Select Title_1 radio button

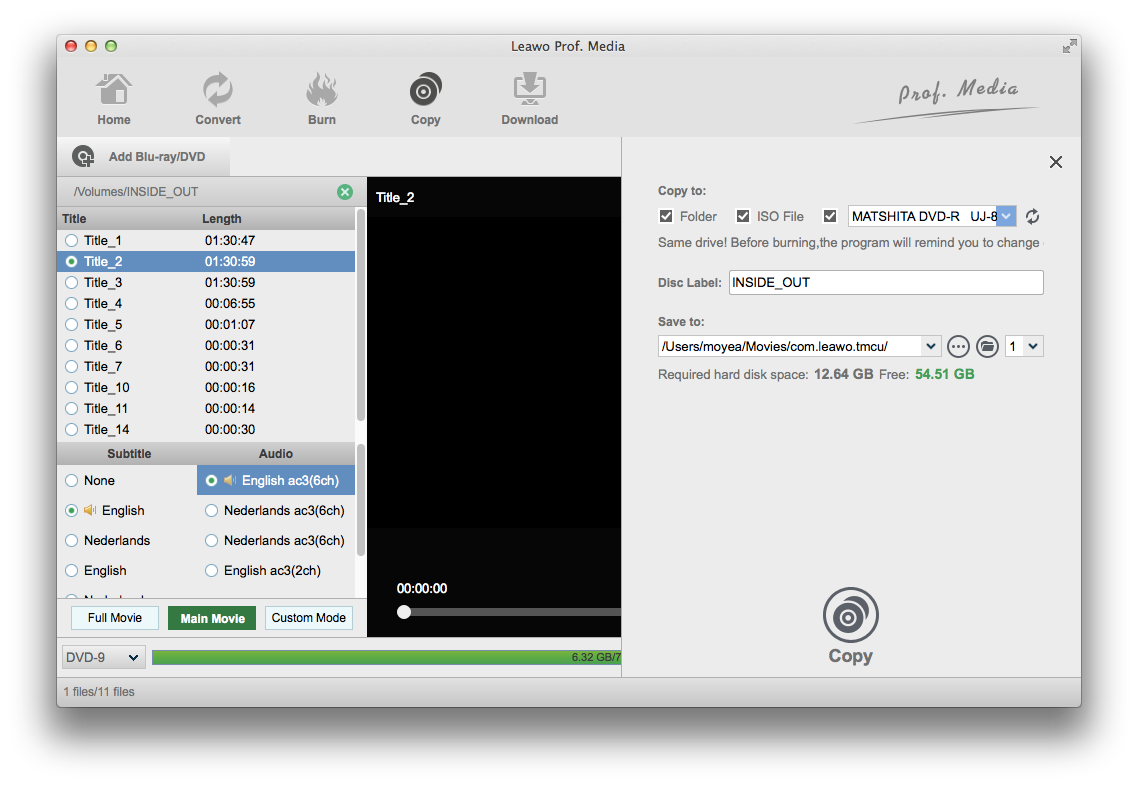tap(71, 240)
